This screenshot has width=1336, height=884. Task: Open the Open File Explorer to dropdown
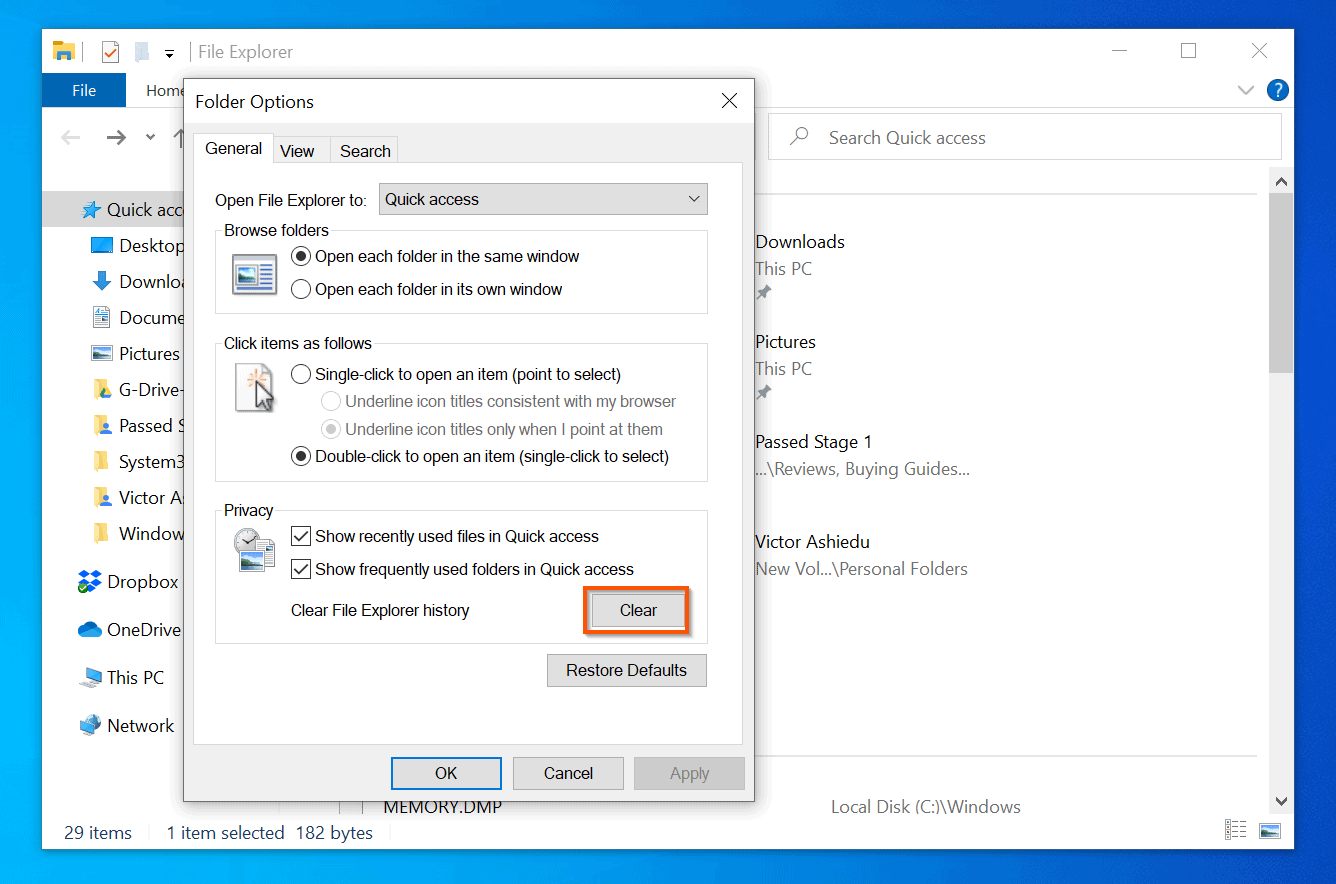pos(694,199)
